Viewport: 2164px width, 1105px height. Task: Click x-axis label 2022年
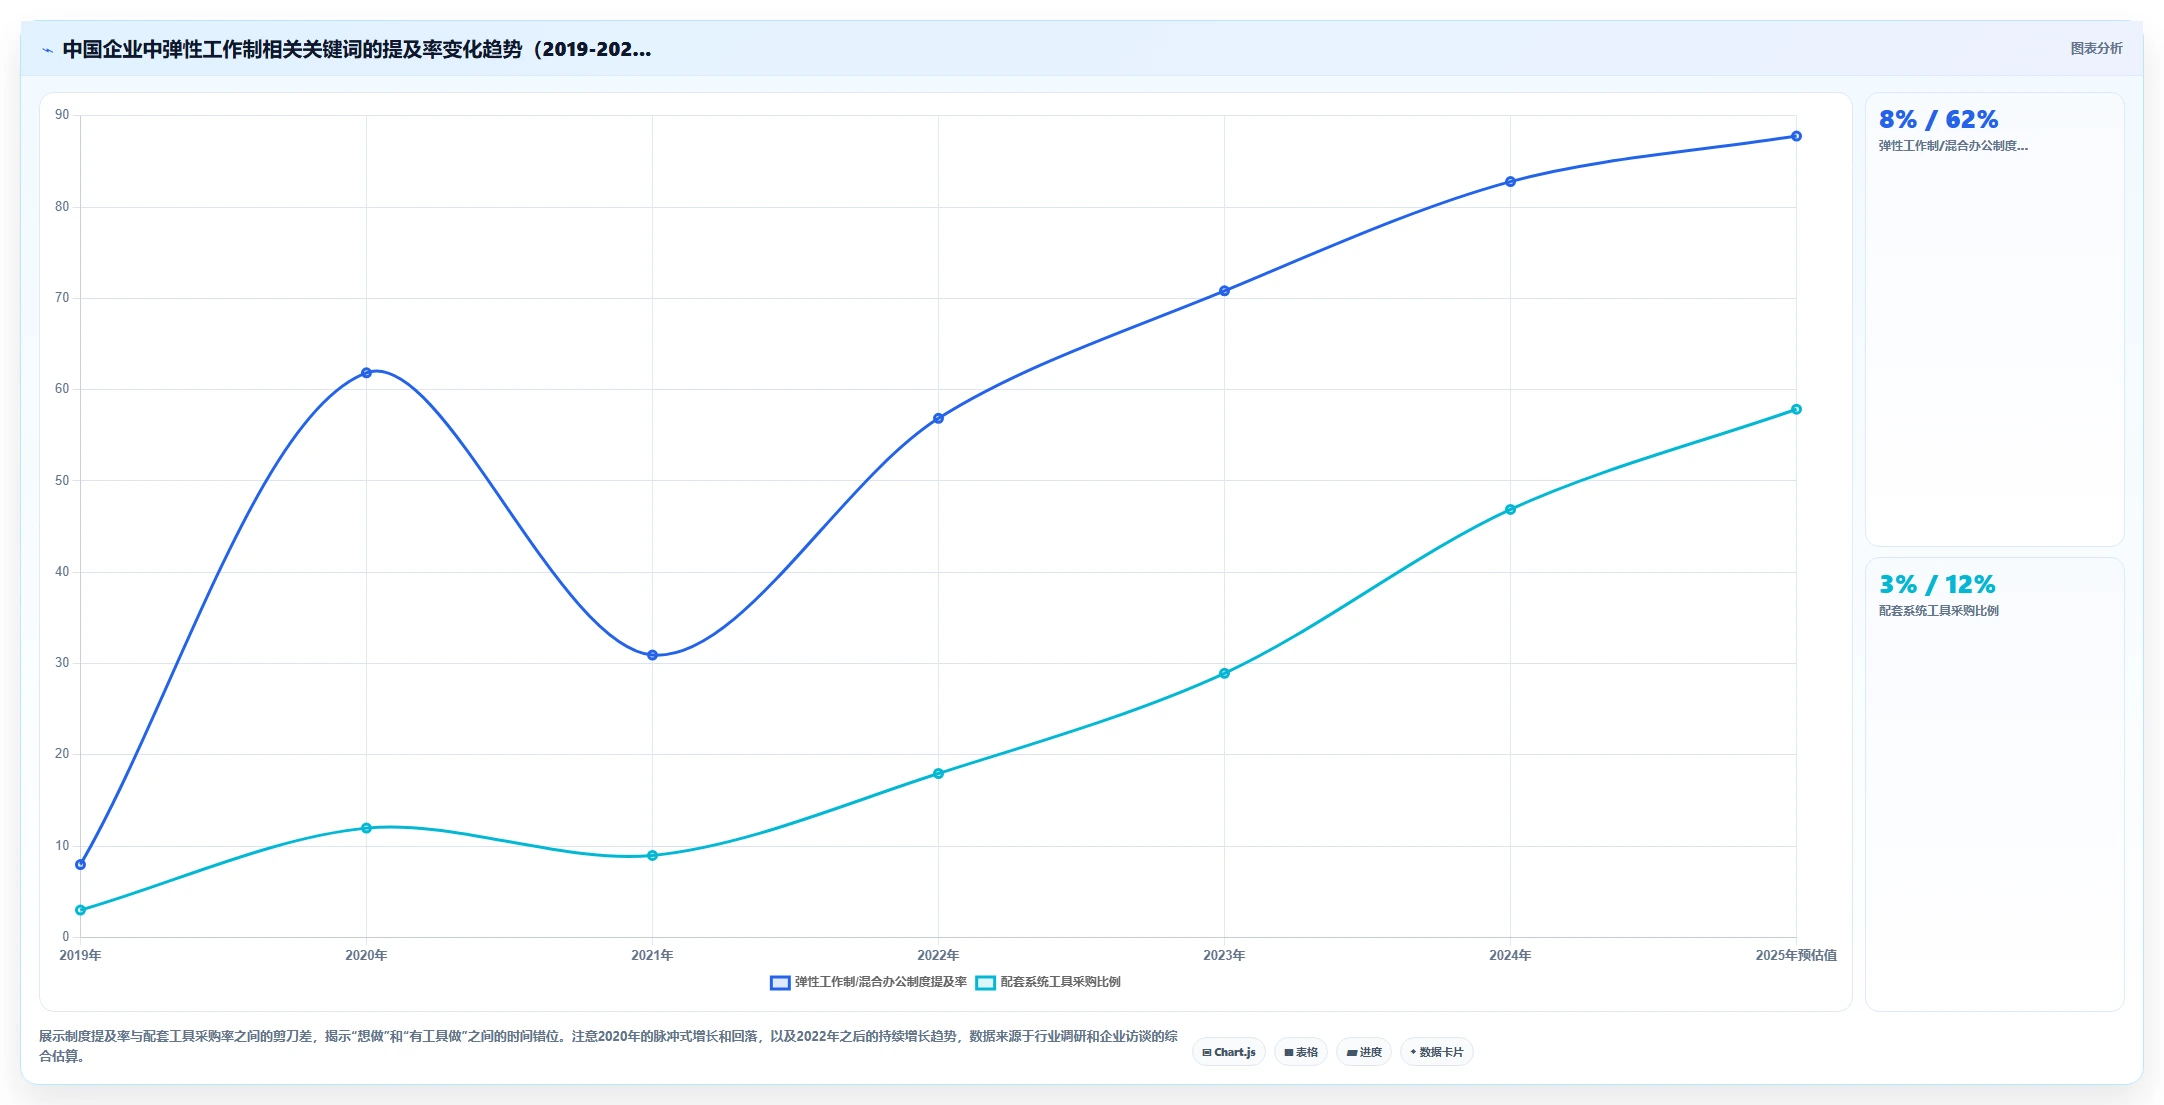938,955
